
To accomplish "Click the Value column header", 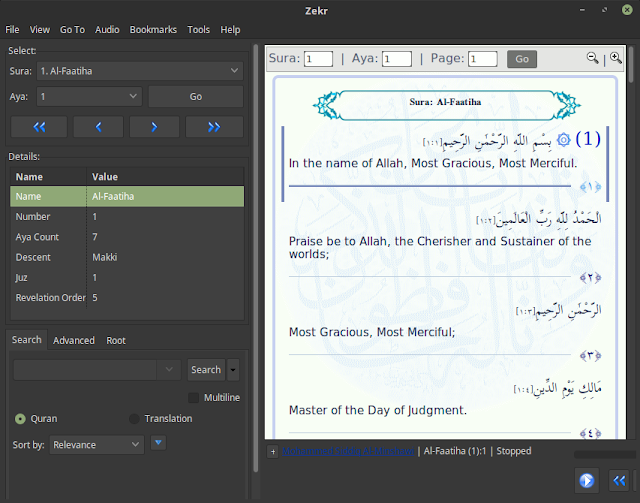I will [x=165, y=177].
